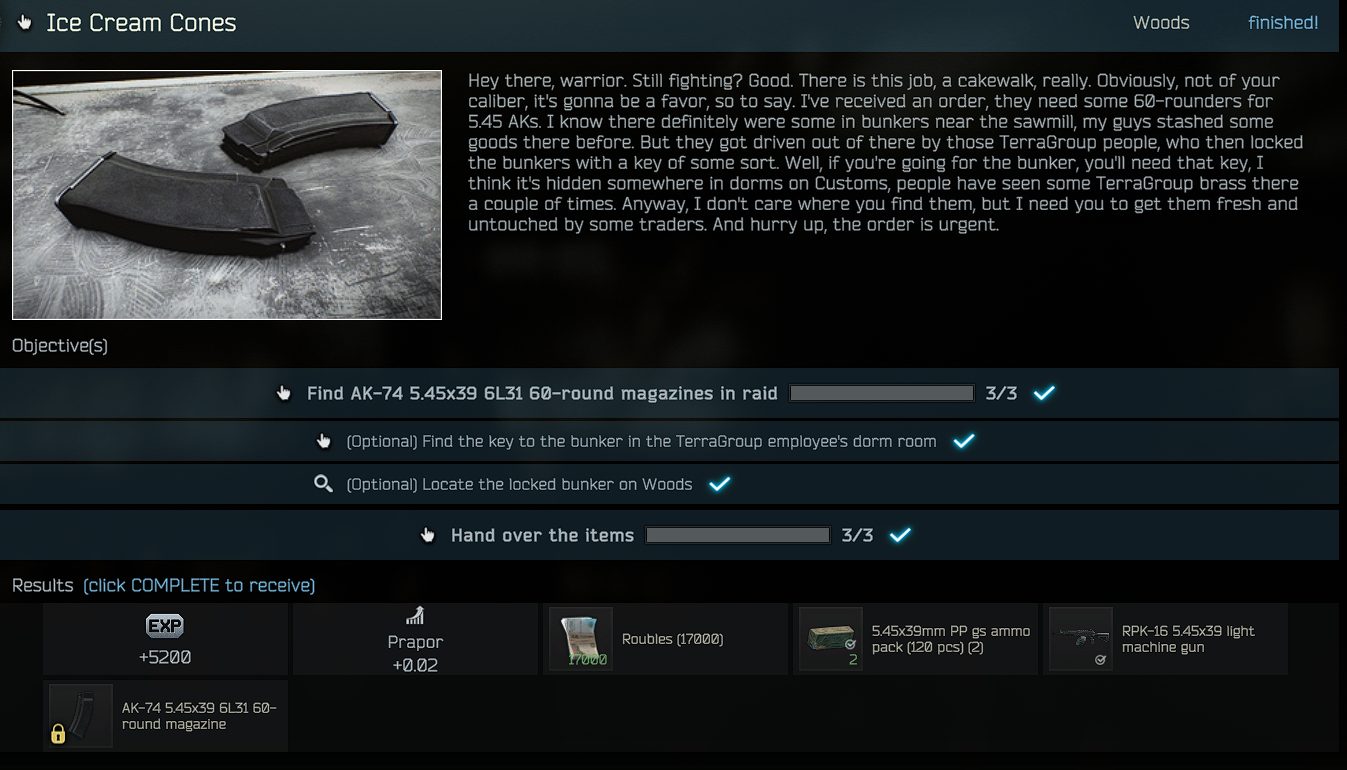This screenshot has width=1347, height=770.
Task: Click the Roubles (17000) reward label
Action: click(x=672, y=639)
